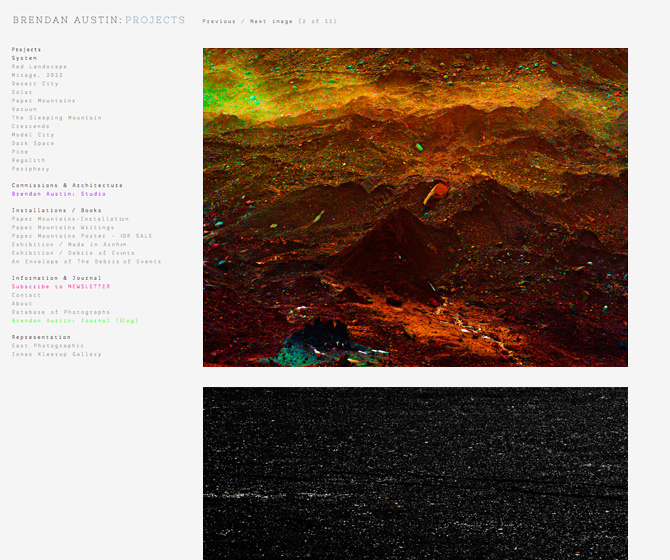
Task: Open the Mirage, 2012 project
Action: point(37,75)
